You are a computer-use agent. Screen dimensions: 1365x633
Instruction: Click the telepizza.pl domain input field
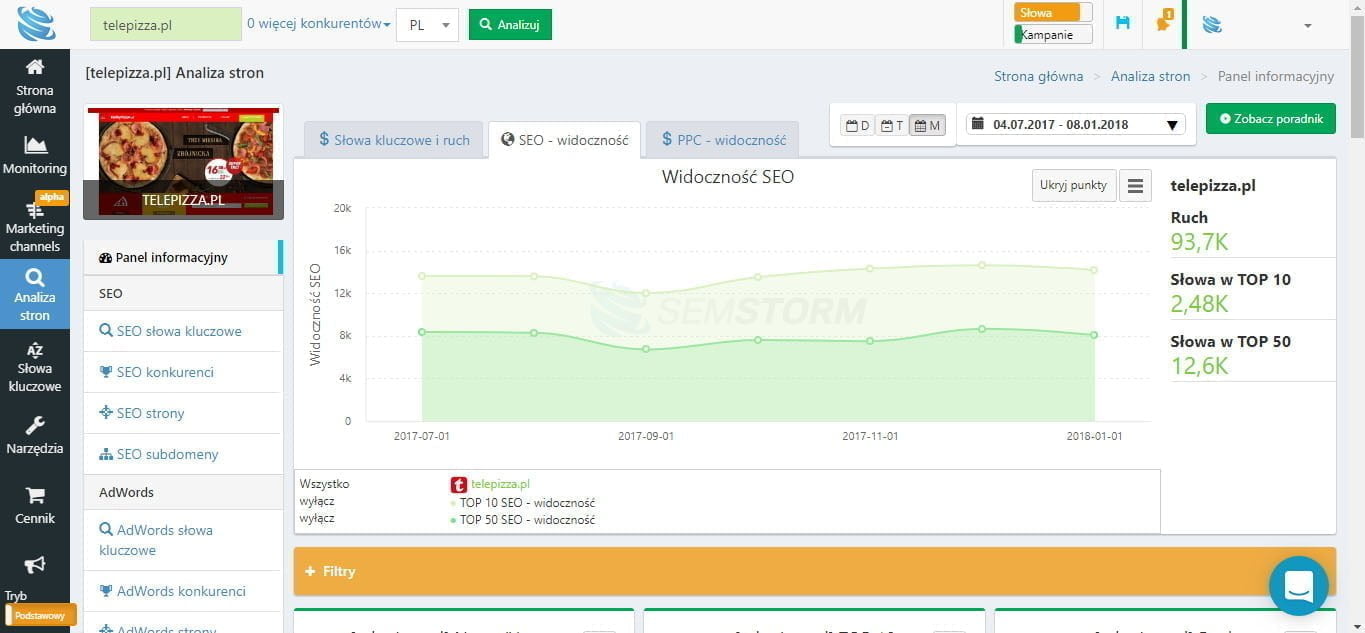click(166, 25)
